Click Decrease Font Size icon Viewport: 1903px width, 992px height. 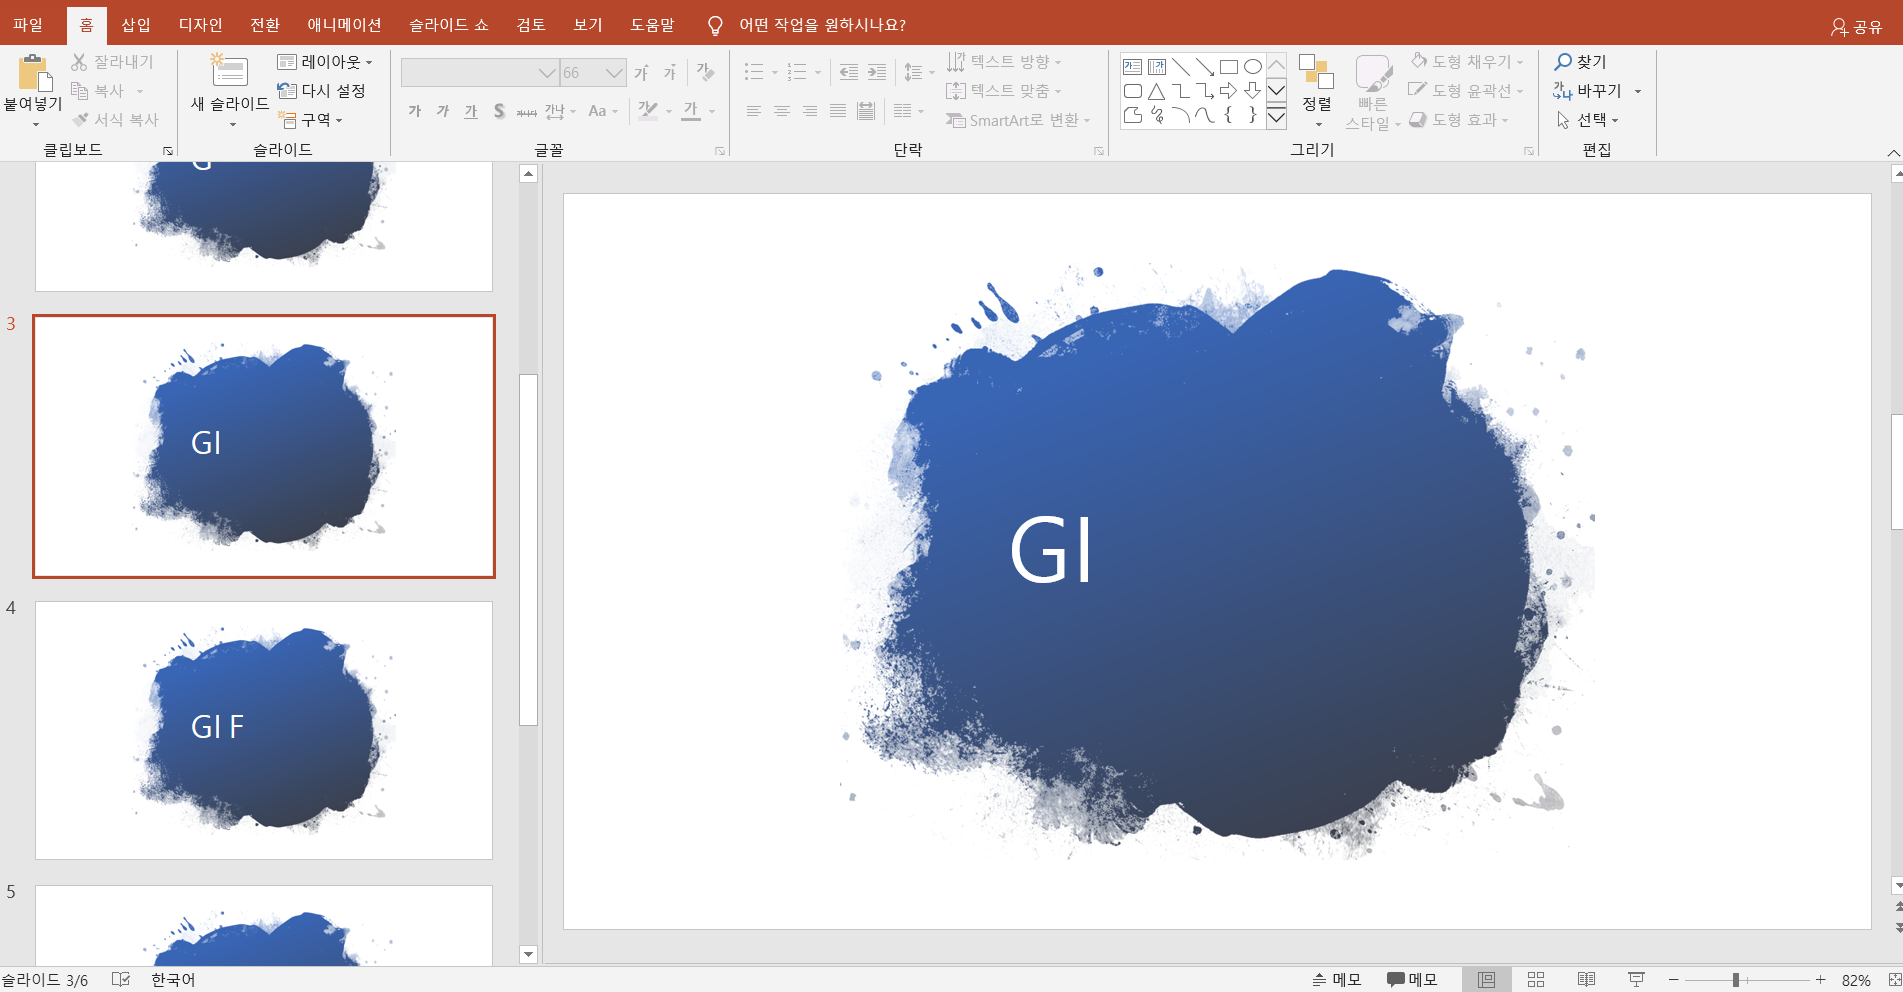(670, 73)
